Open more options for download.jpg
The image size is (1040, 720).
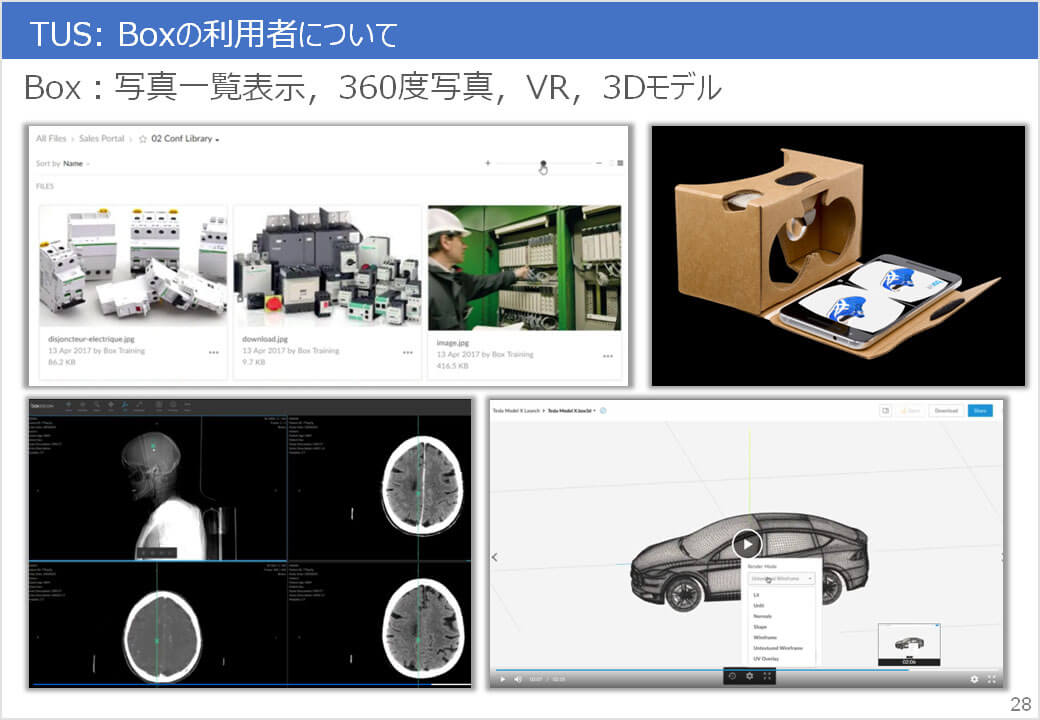408,352
